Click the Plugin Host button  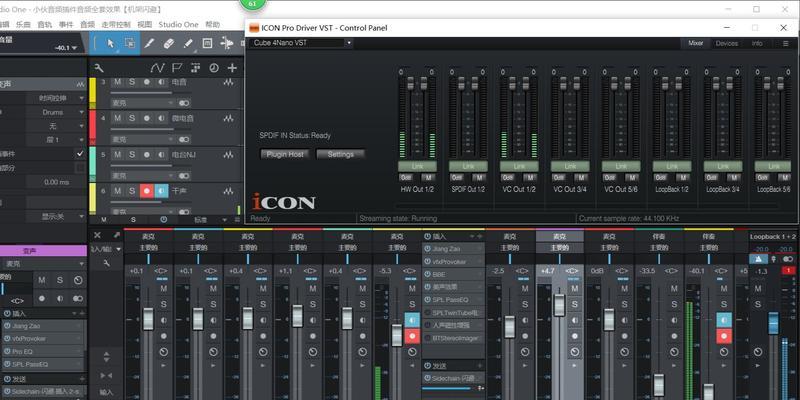tap(285, 154)
